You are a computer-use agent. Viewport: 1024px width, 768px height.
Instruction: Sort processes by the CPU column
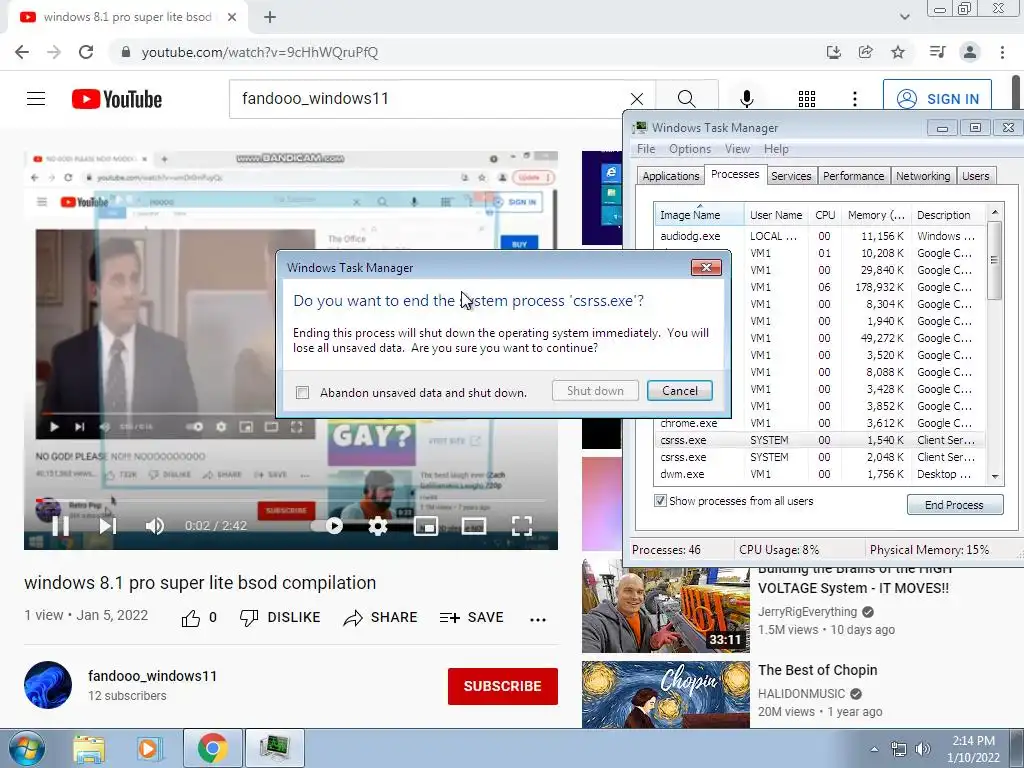coord(825,215)
